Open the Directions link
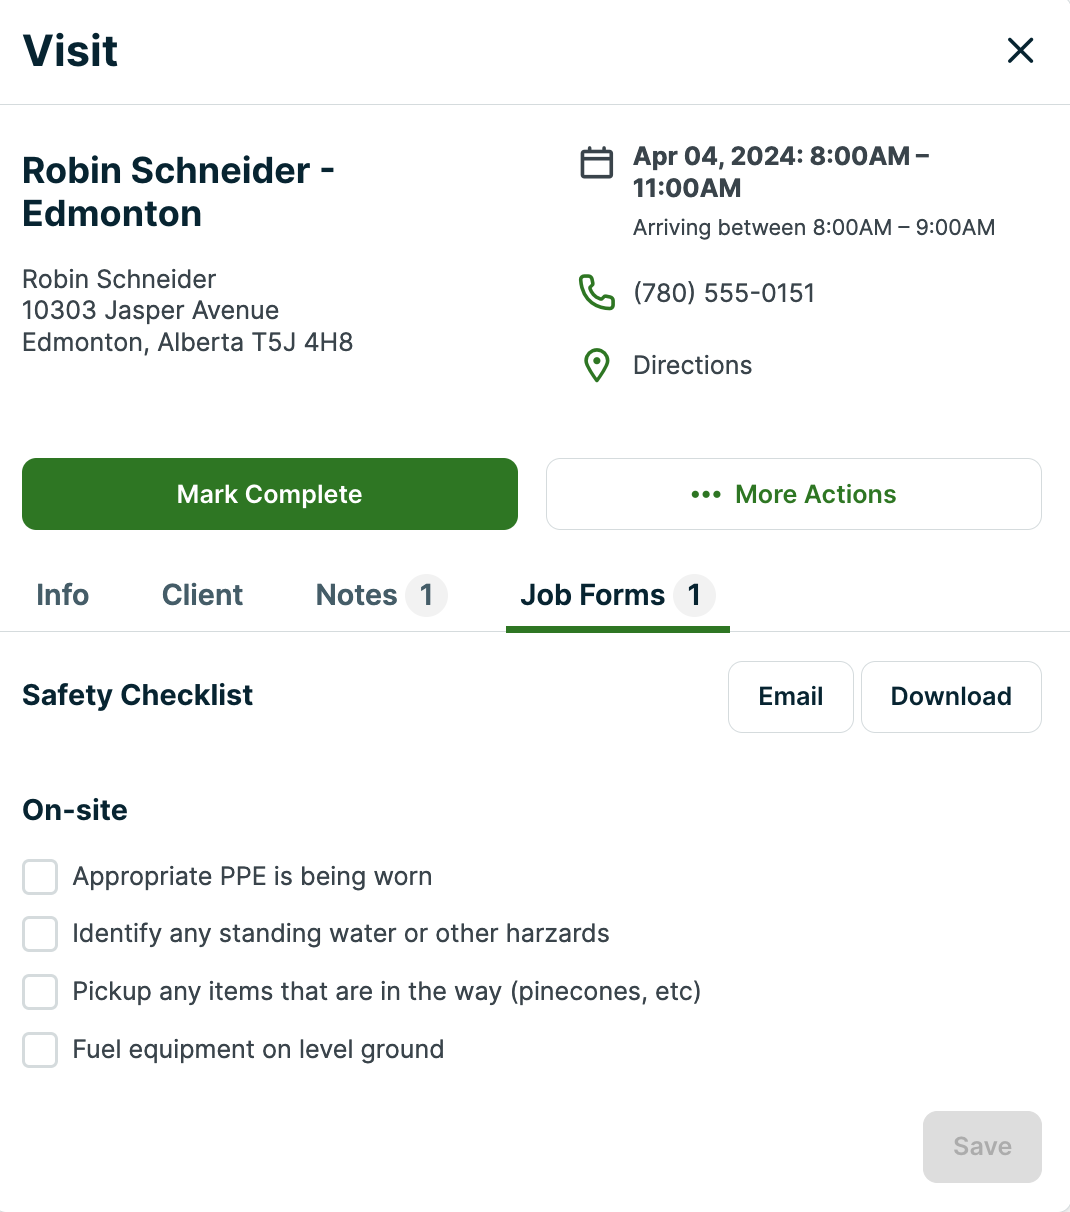The height and width of the screenshot is (1212, 1070). pyautogui.click(x=692, y=365)
